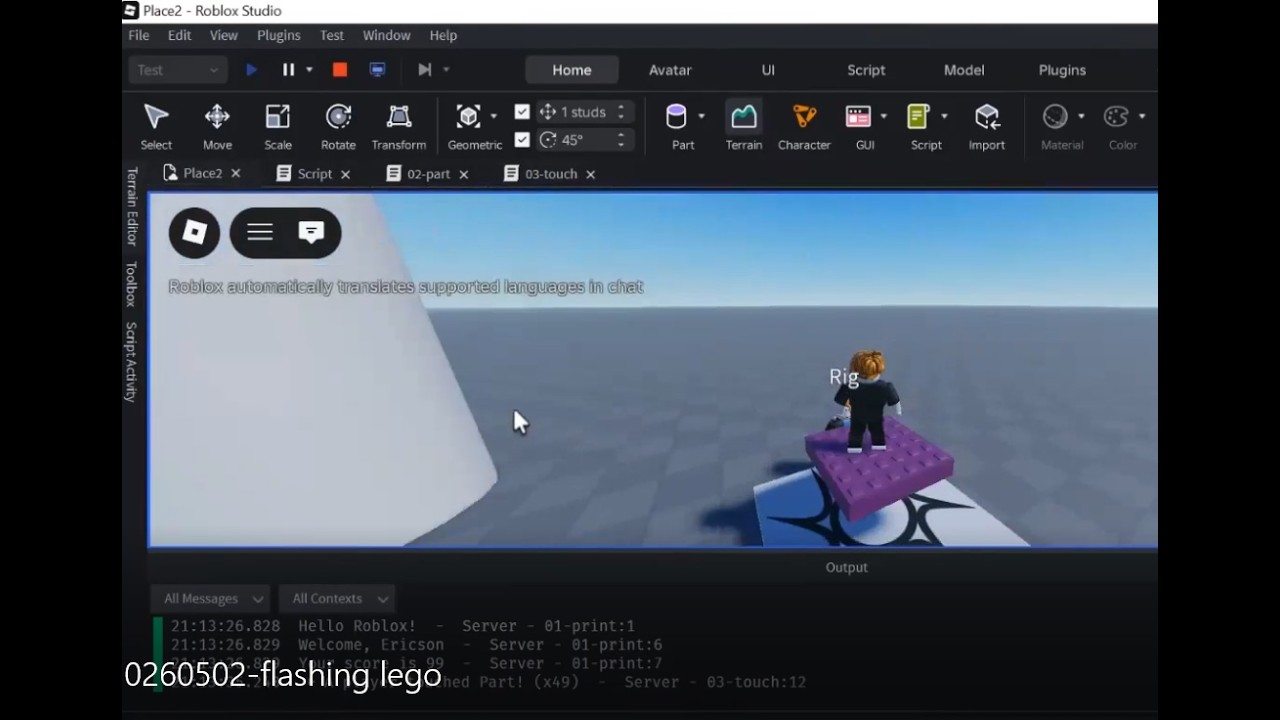Toggle client/server view monitor icon

tap(377, 70)
